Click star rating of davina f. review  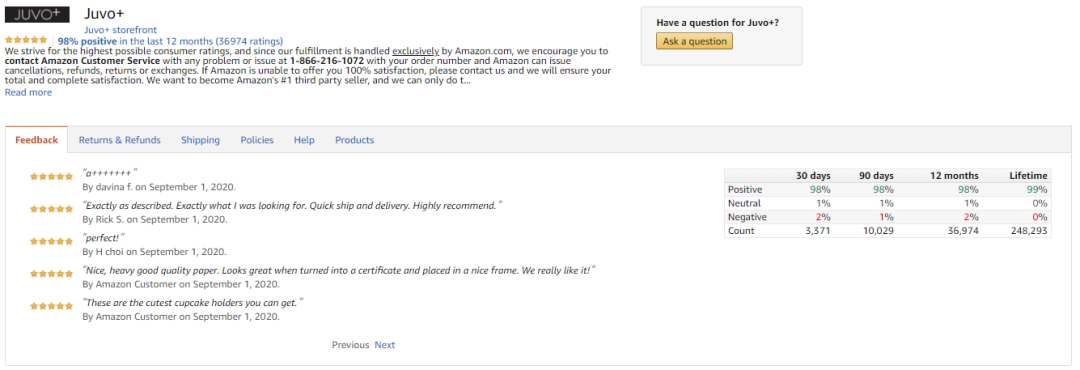coord(51,176)
